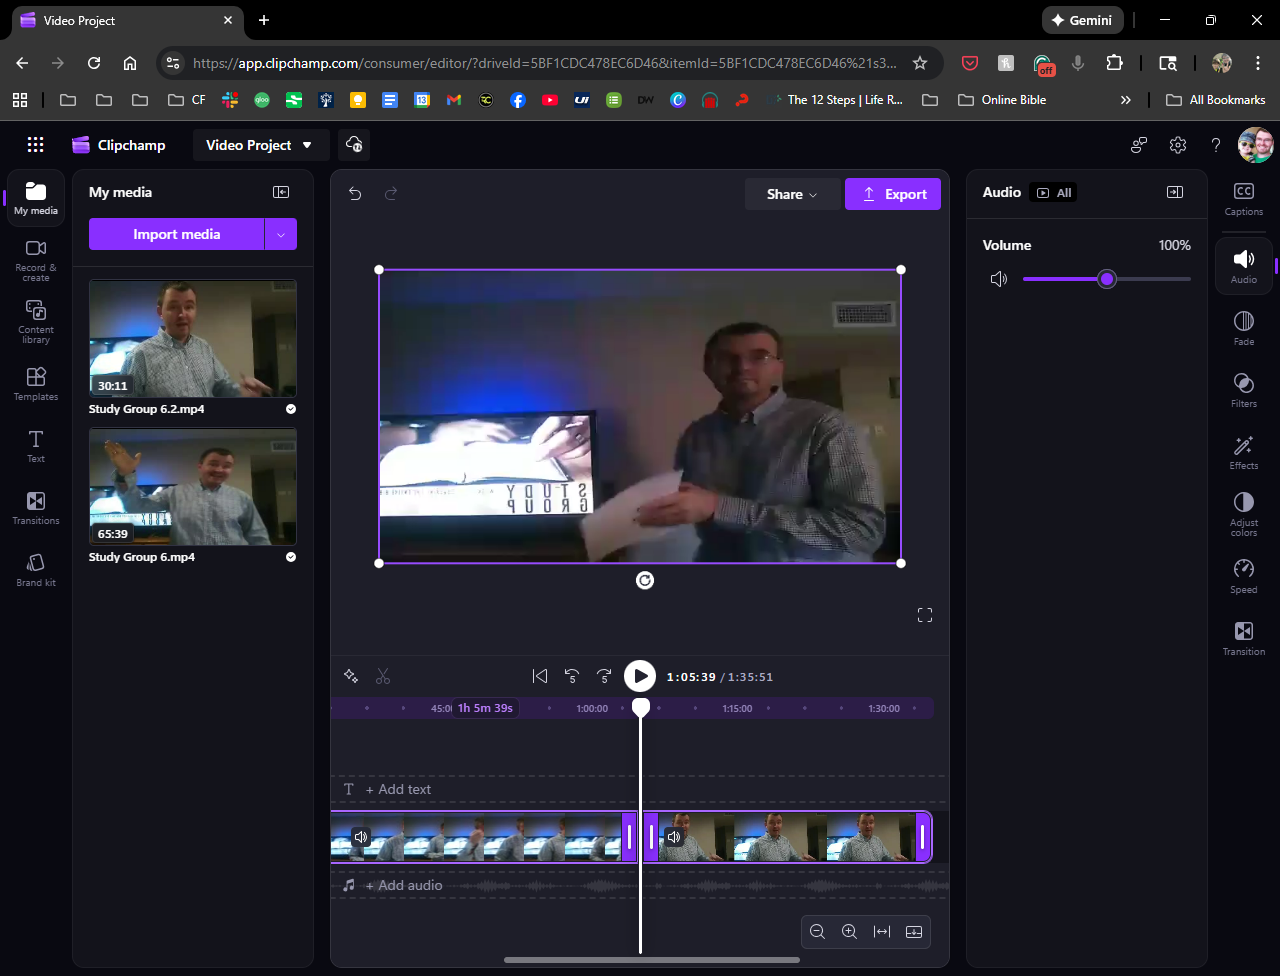The height and width of the screenshot is (976, 1280).
Task: Open the Effects panel
Action: (1243, 451)
